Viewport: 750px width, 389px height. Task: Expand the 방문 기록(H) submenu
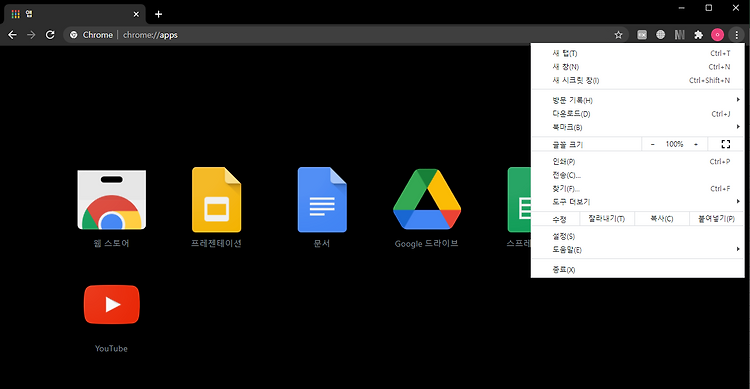tap(638, 100)
